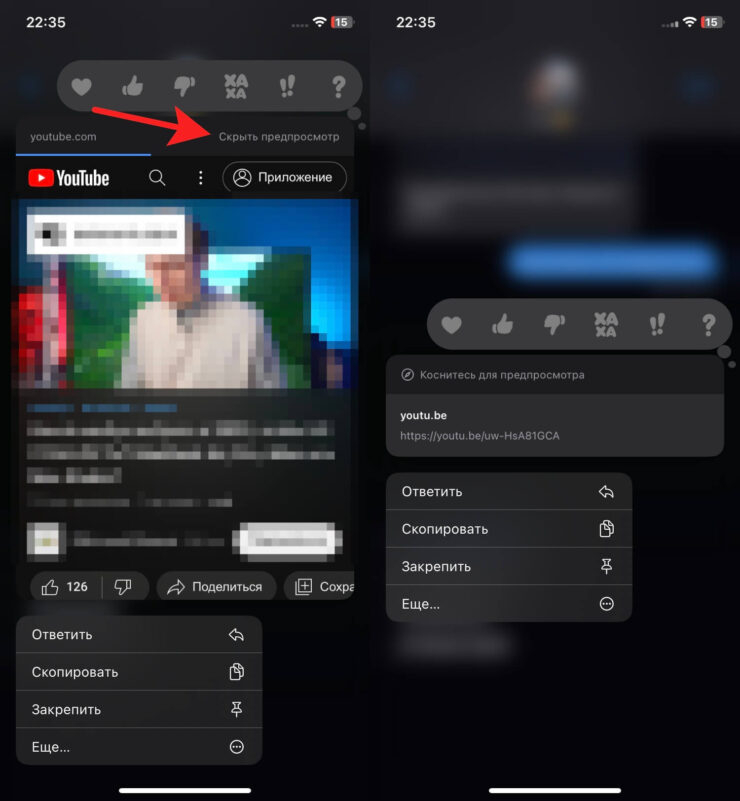This screenshot has width=740, height=801.
Task: Tap the YouTube search magnifier icon
Action: coord(157,178)
